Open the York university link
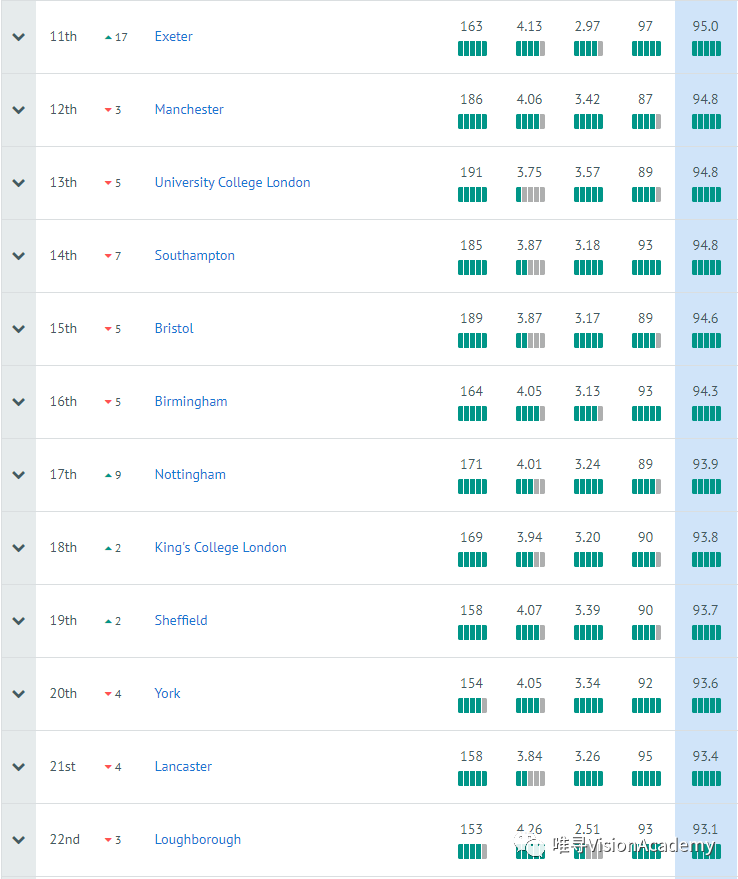Viewport: 738px width, 879px height. pos(167,693)
